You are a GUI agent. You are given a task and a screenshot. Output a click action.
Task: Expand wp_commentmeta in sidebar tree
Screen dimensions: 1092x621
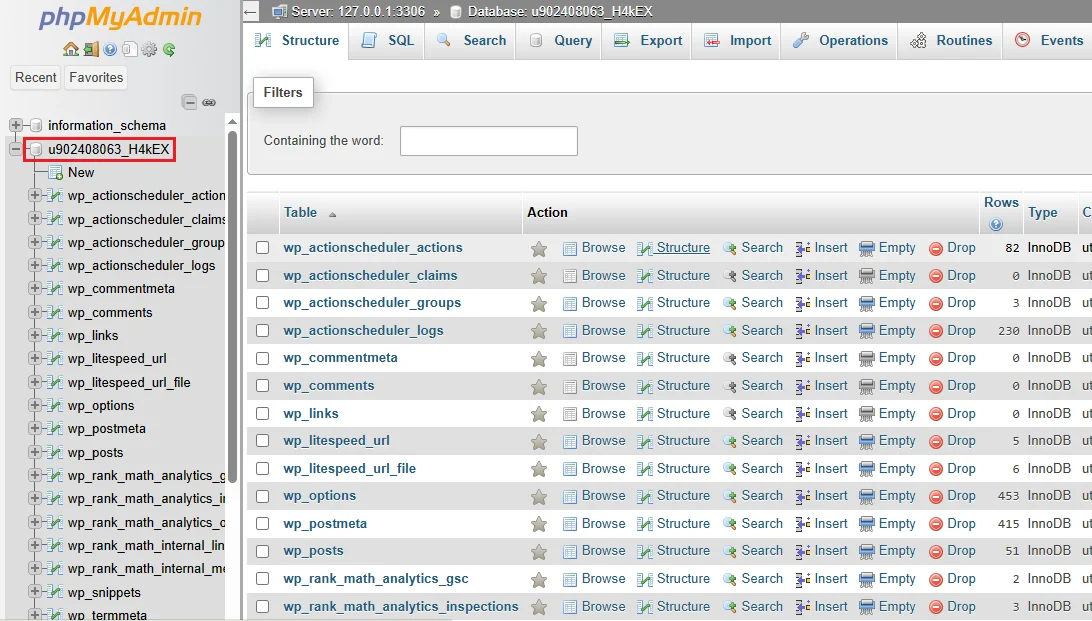34,288
